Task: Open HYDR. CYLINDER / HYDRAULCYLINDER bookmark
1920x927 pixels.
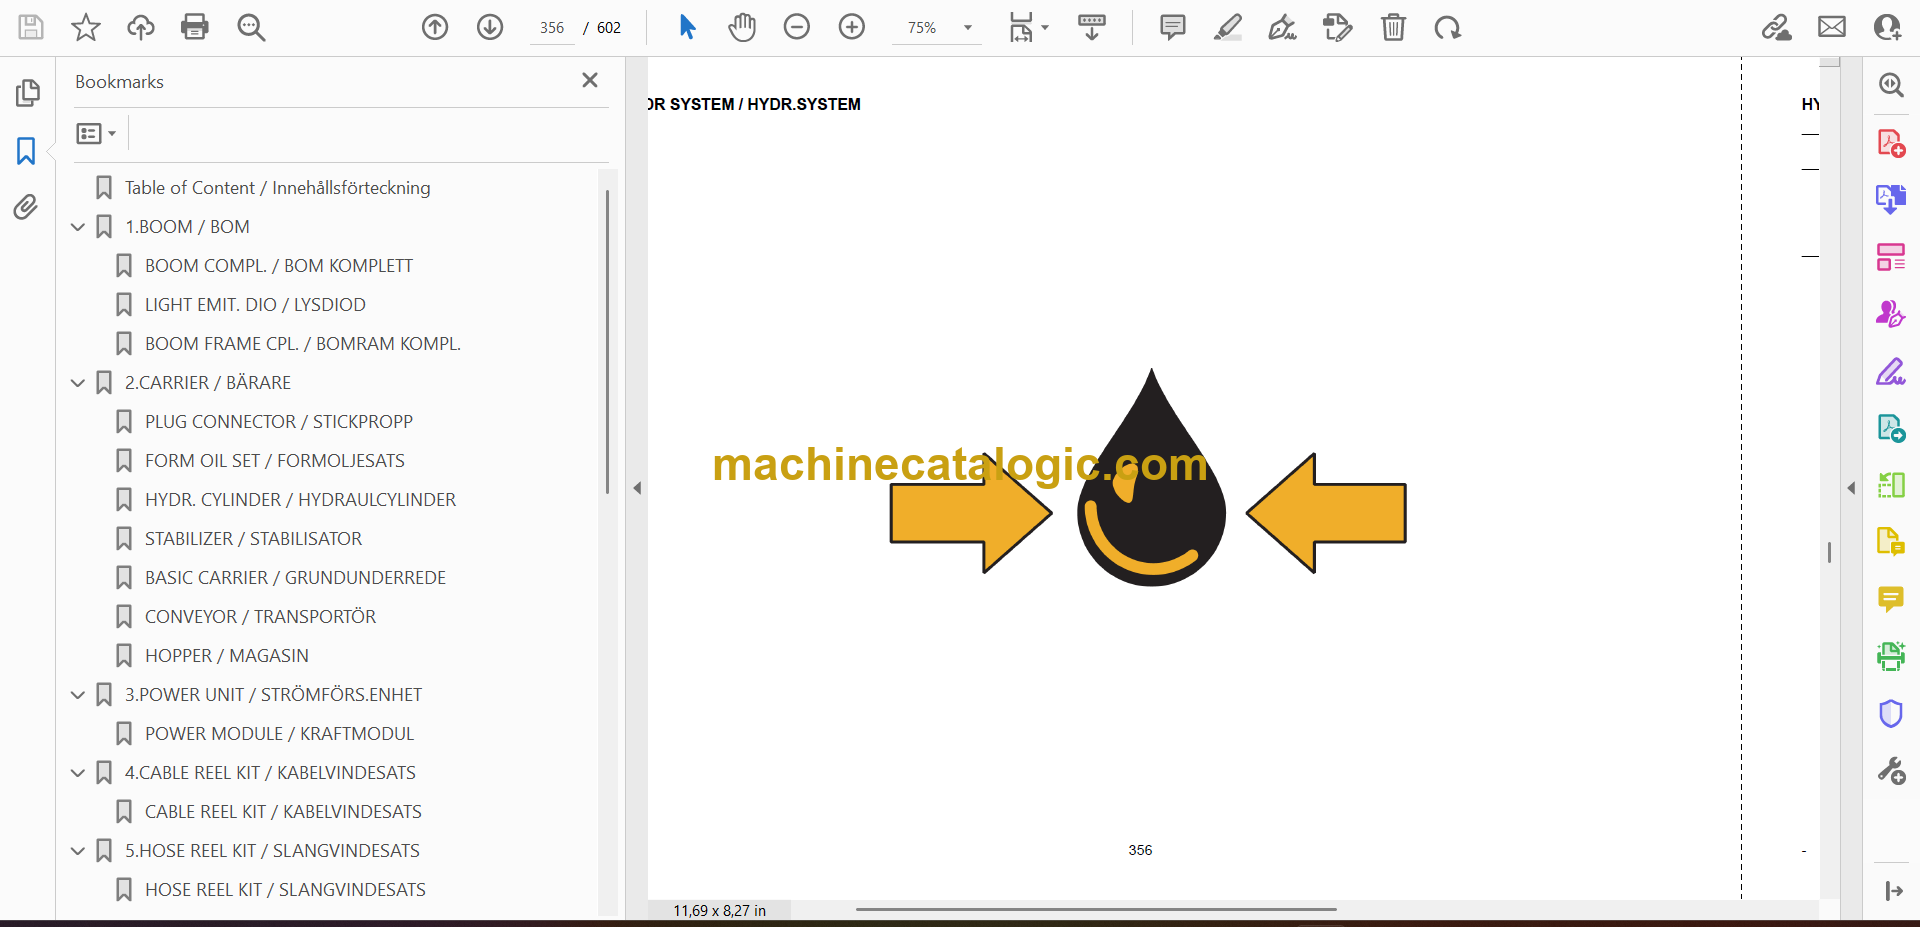Action: [x=300, y=500]
